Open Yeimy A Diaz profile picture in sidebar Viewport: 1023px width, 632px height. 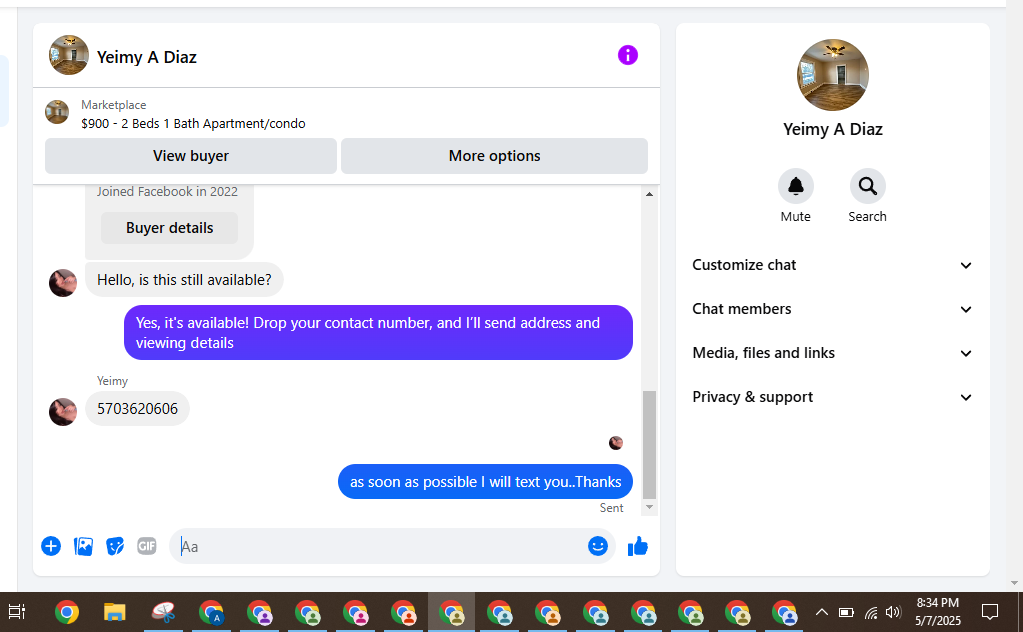[x=832, y=75]
